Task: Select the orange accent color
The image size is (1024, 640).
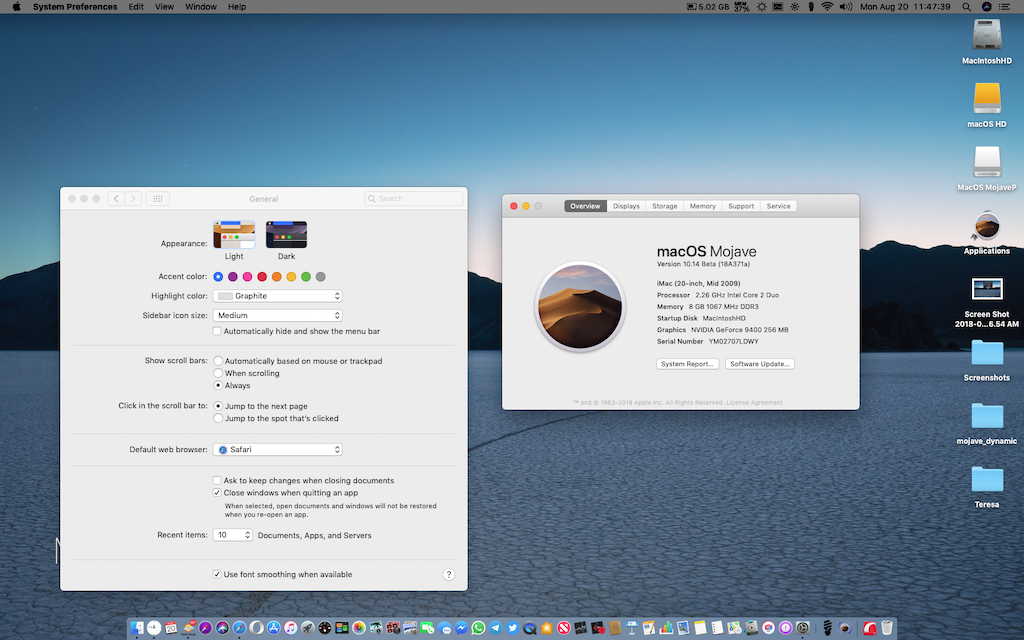Action: pyautogui.click(x=276, y=277)
